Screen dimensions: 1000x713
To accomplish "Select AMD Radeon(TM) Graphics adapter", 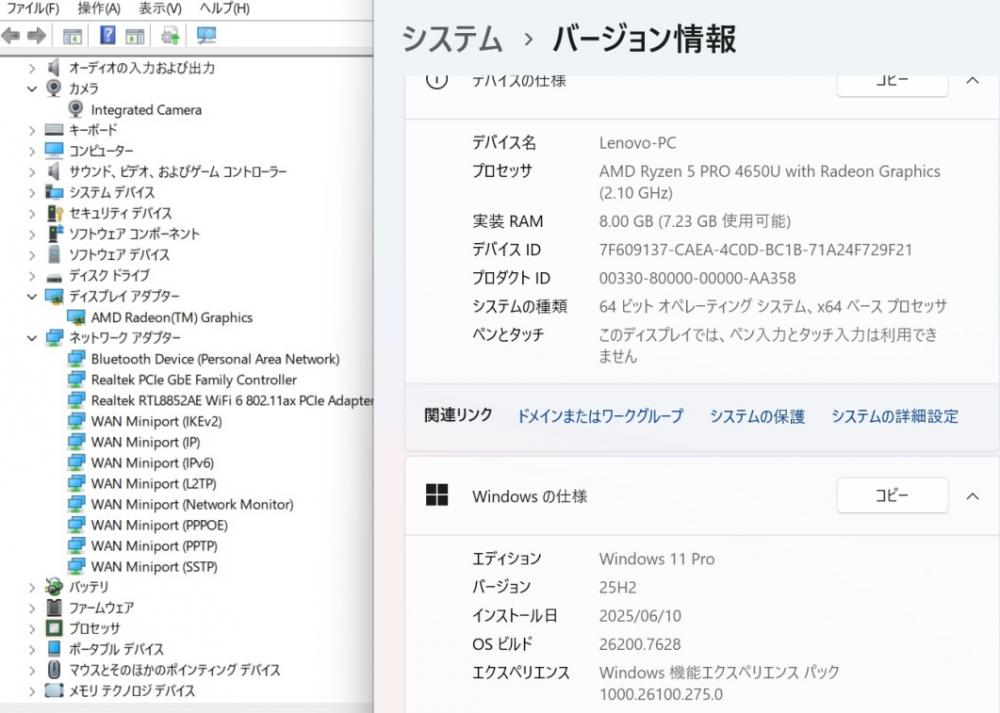I will 171,317.
